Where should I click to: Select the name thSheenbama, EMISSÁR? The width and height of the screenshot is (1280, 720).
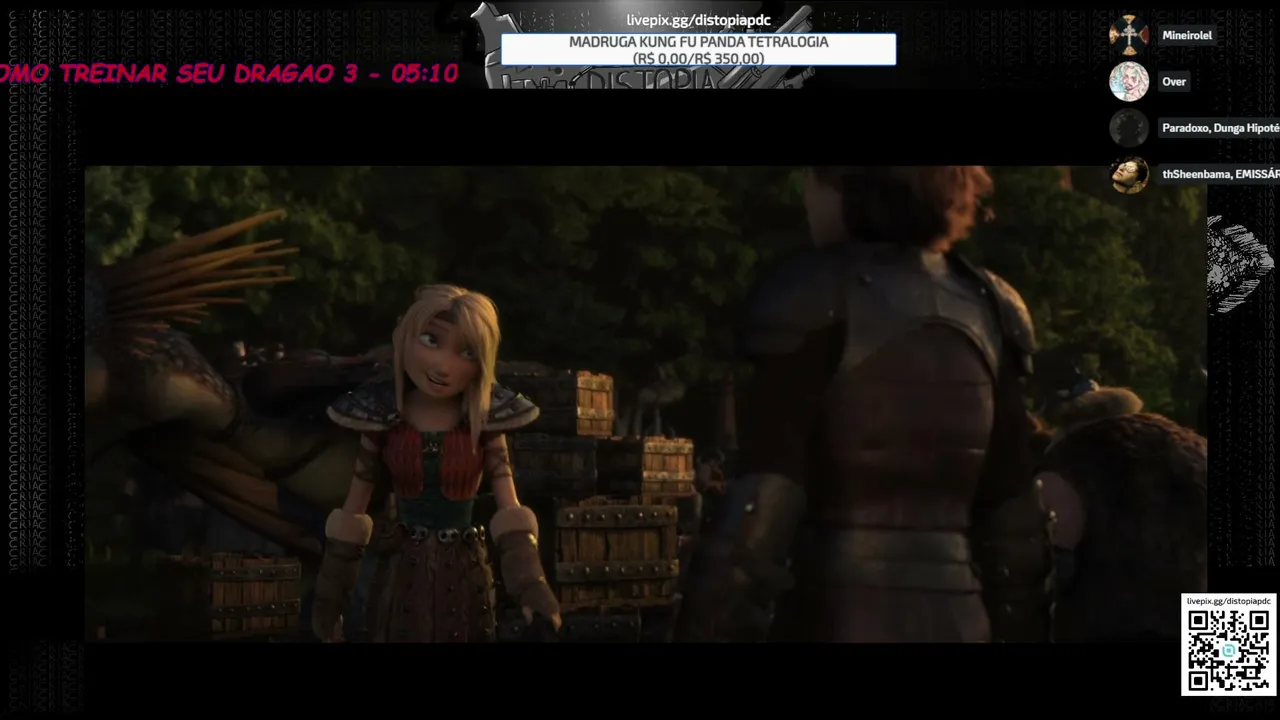pos(1220,174)
